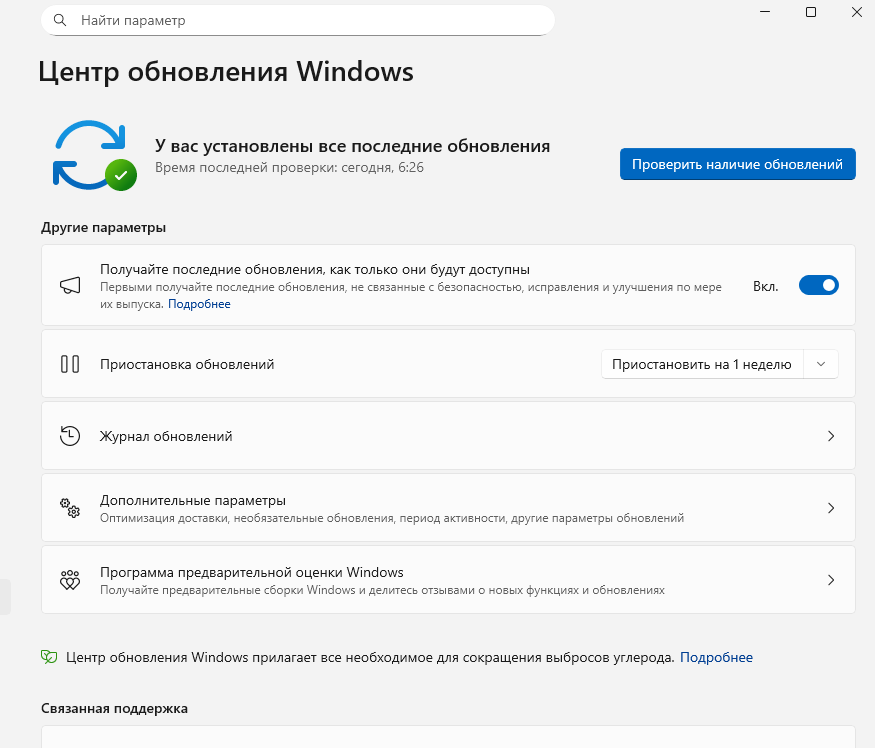
Task: Click chevron on "Журнал обновлений" row
Action: click(830, 436)
